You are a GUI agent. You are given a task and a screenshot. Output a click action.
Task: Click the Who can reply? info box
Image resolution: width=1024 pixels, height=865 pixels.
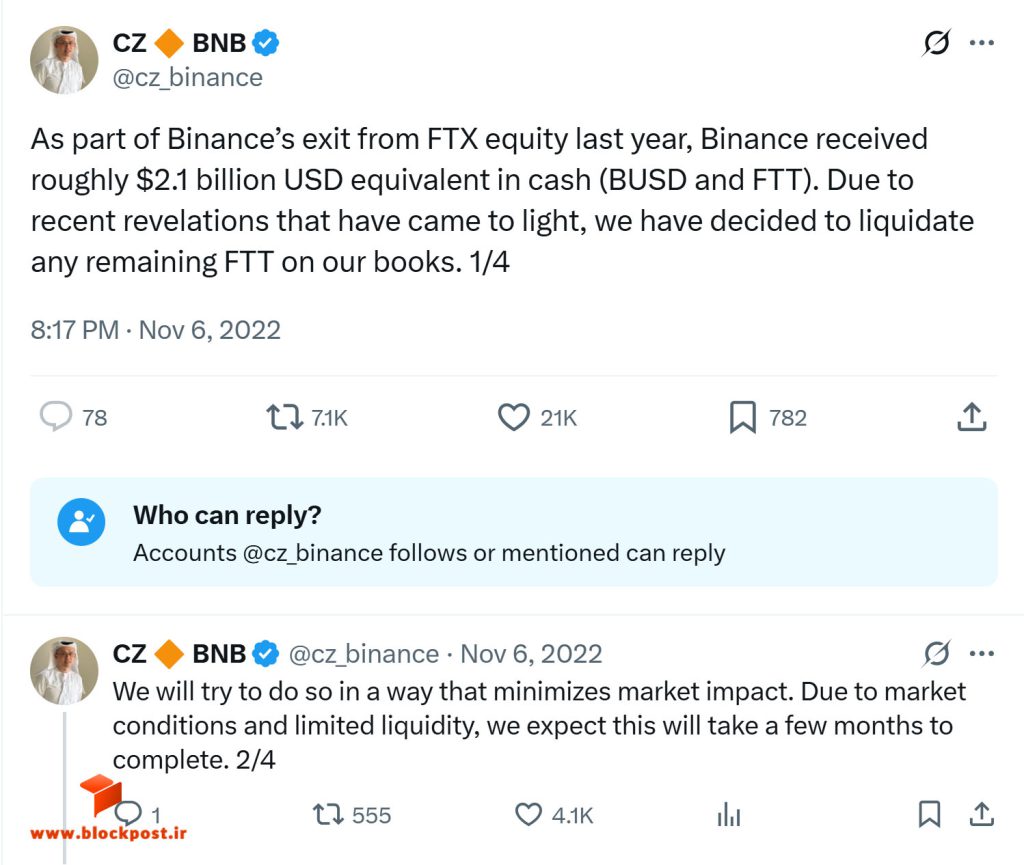(513, 532)
